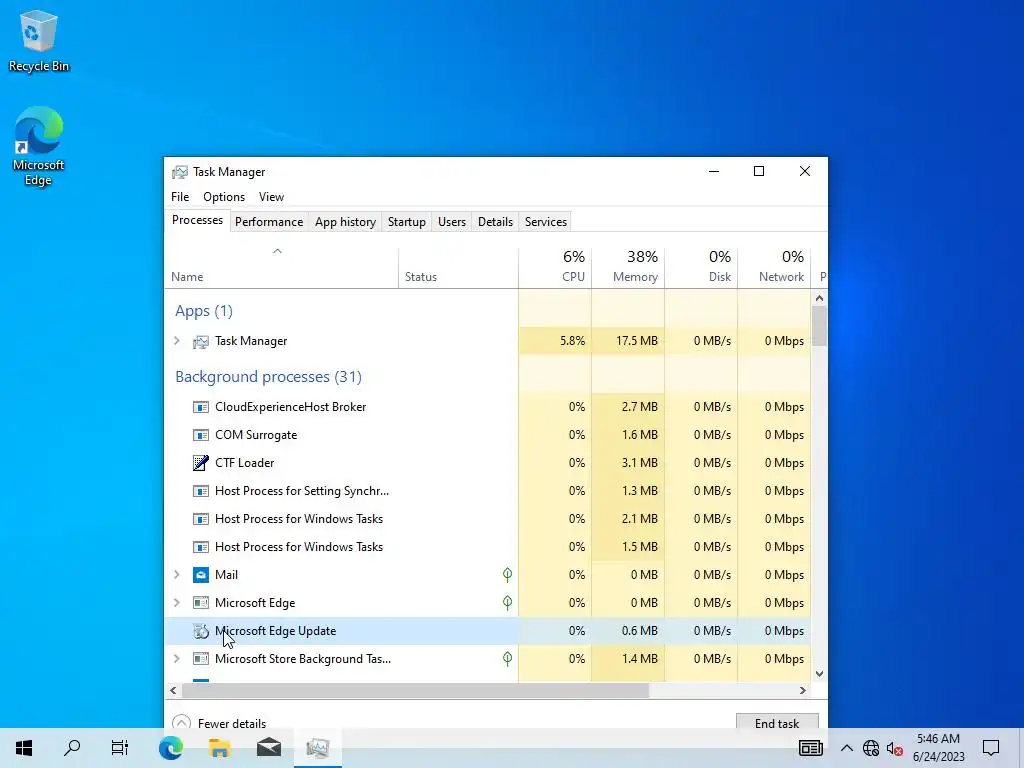
Task: Click the Task Manager app row icon
Action: tap(200, 341)
